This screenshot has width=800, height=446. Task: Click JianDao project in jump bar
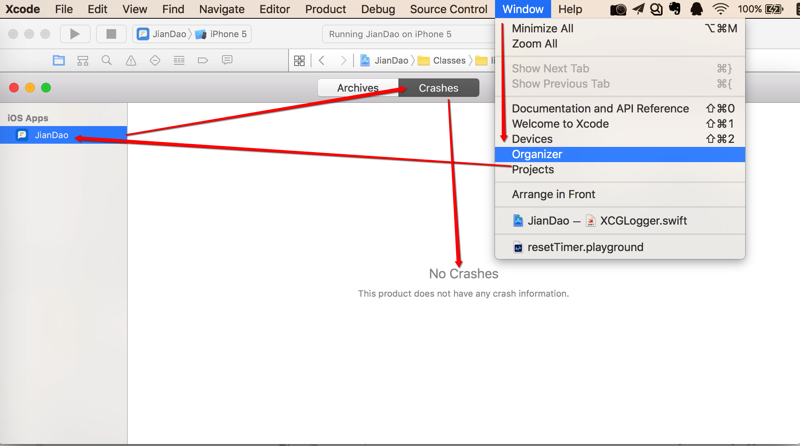384,61
